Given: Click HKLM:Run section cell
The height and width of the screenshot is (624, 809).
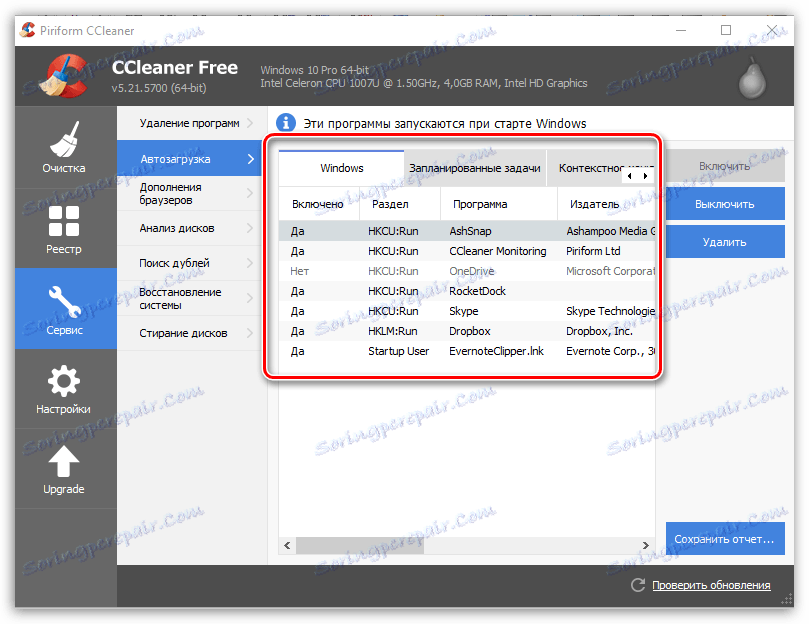Looking at the screenshot, I should pyautogui.click(x=393, y=331).
